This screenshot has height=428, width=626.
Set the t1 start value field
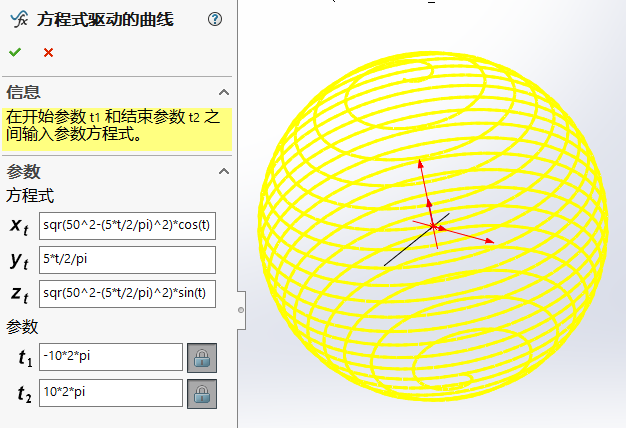[111, 357]
